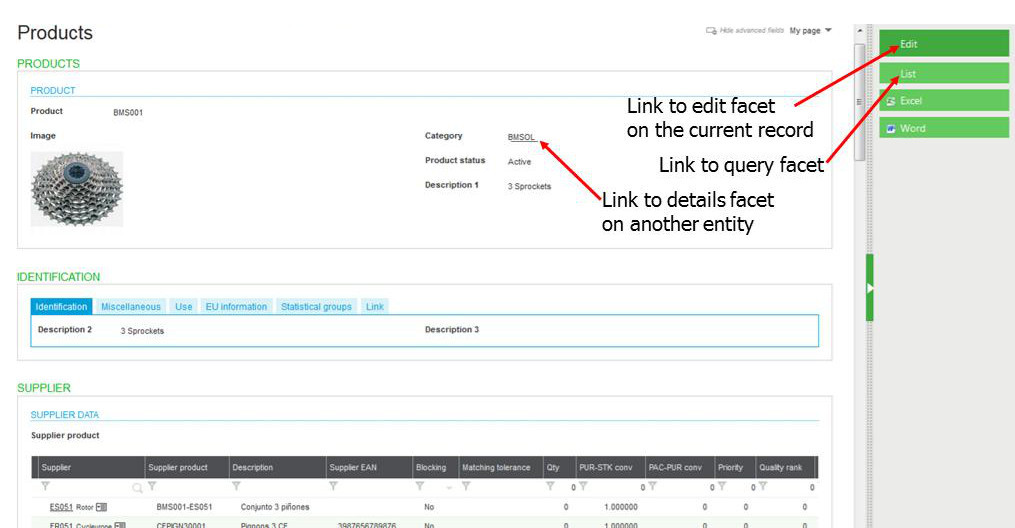Select the Statistical groups tab
Image resolution: width=1015 pixels, height=528 pixels.
(316, 307)
